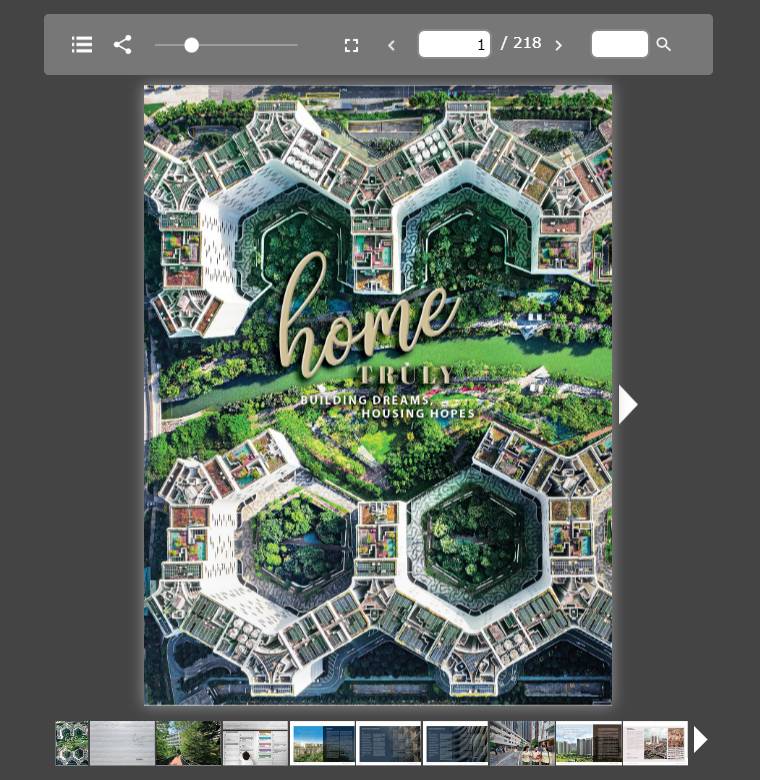Click the search text box
This screenshot has height=780, width=760.
[x=619, y=44]
